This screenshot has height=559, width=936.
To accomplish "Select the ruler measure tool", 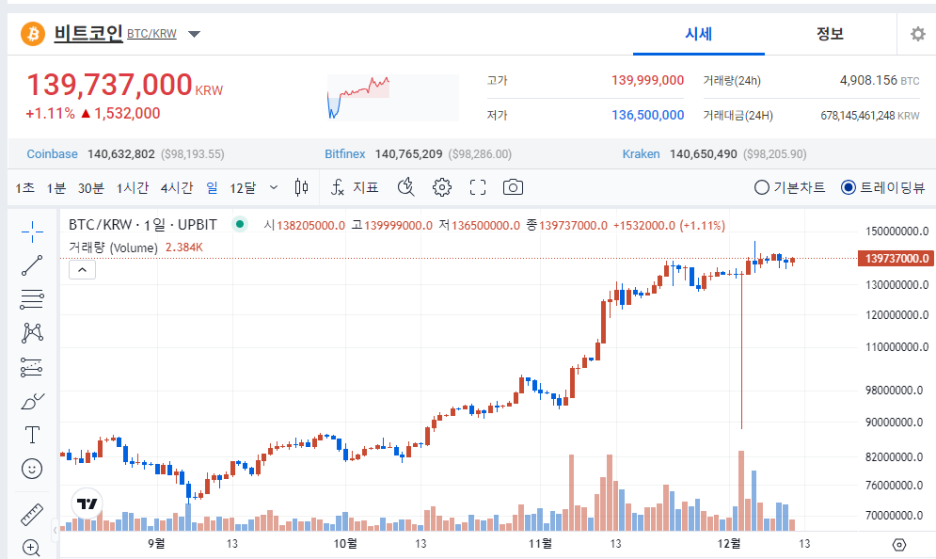I will [32, 514].
